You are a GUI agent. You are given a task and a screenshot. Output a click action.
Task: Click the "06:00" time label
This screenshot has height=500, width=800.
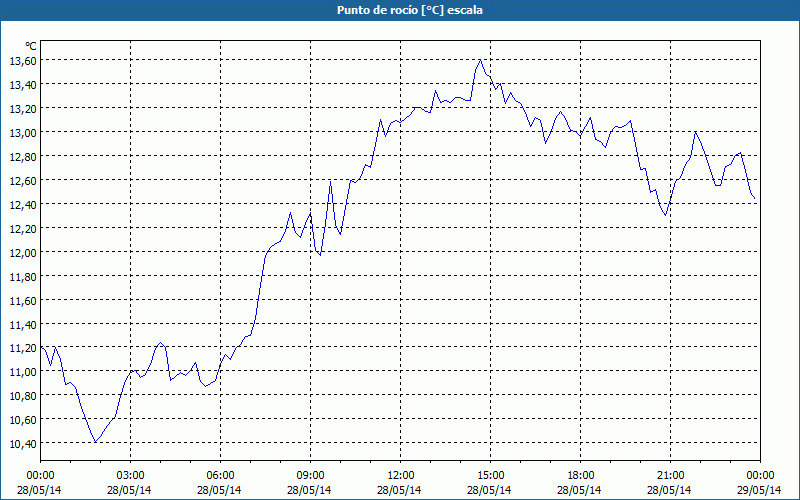point(220,475)
